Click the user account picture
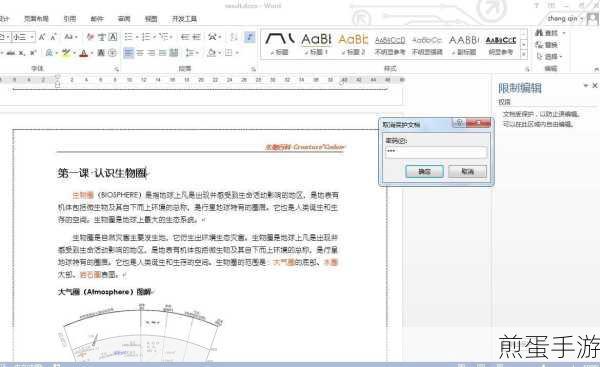The image size is (600, 367). coord(593,18)
